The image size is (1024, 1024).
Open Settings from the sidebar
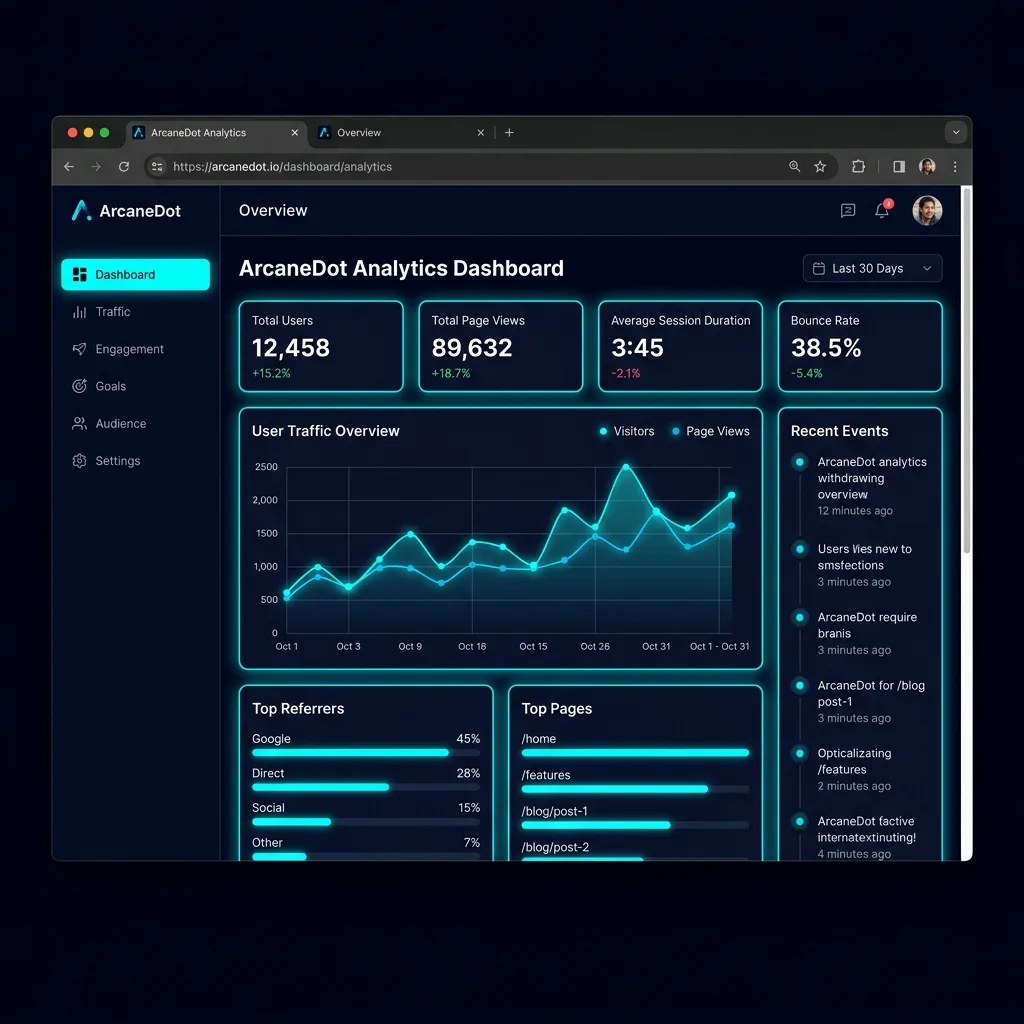[x=136, y=460]
